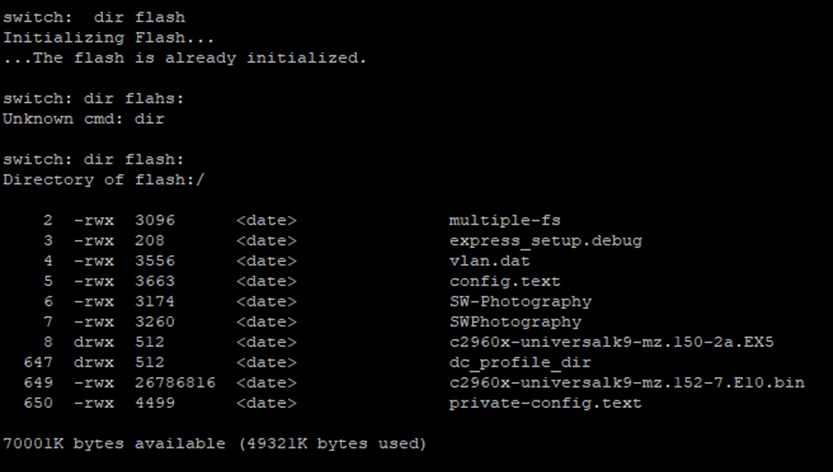Image resolution: width=833 pixels, height=472 pixels.
Task: Click the SWPhotography file name
Action: [x=515, y=322]
